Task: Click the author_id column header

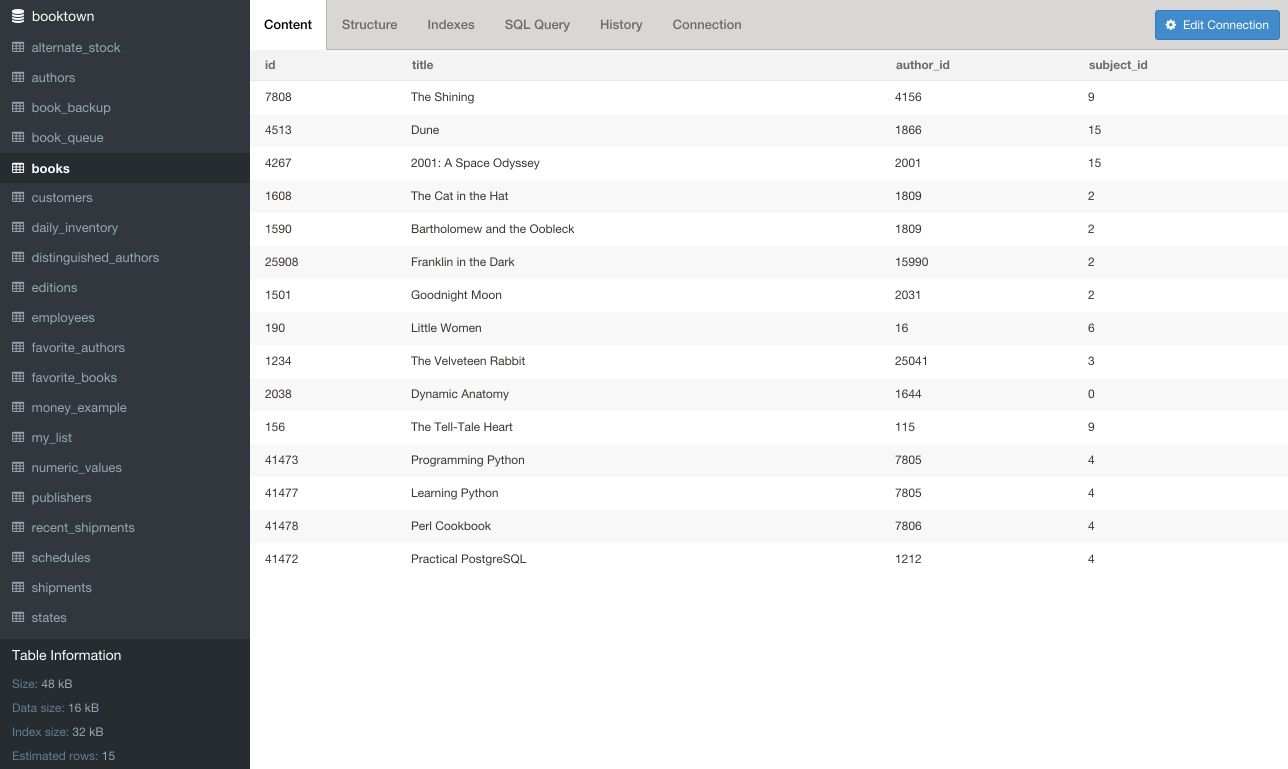Action: coord(922,65)
